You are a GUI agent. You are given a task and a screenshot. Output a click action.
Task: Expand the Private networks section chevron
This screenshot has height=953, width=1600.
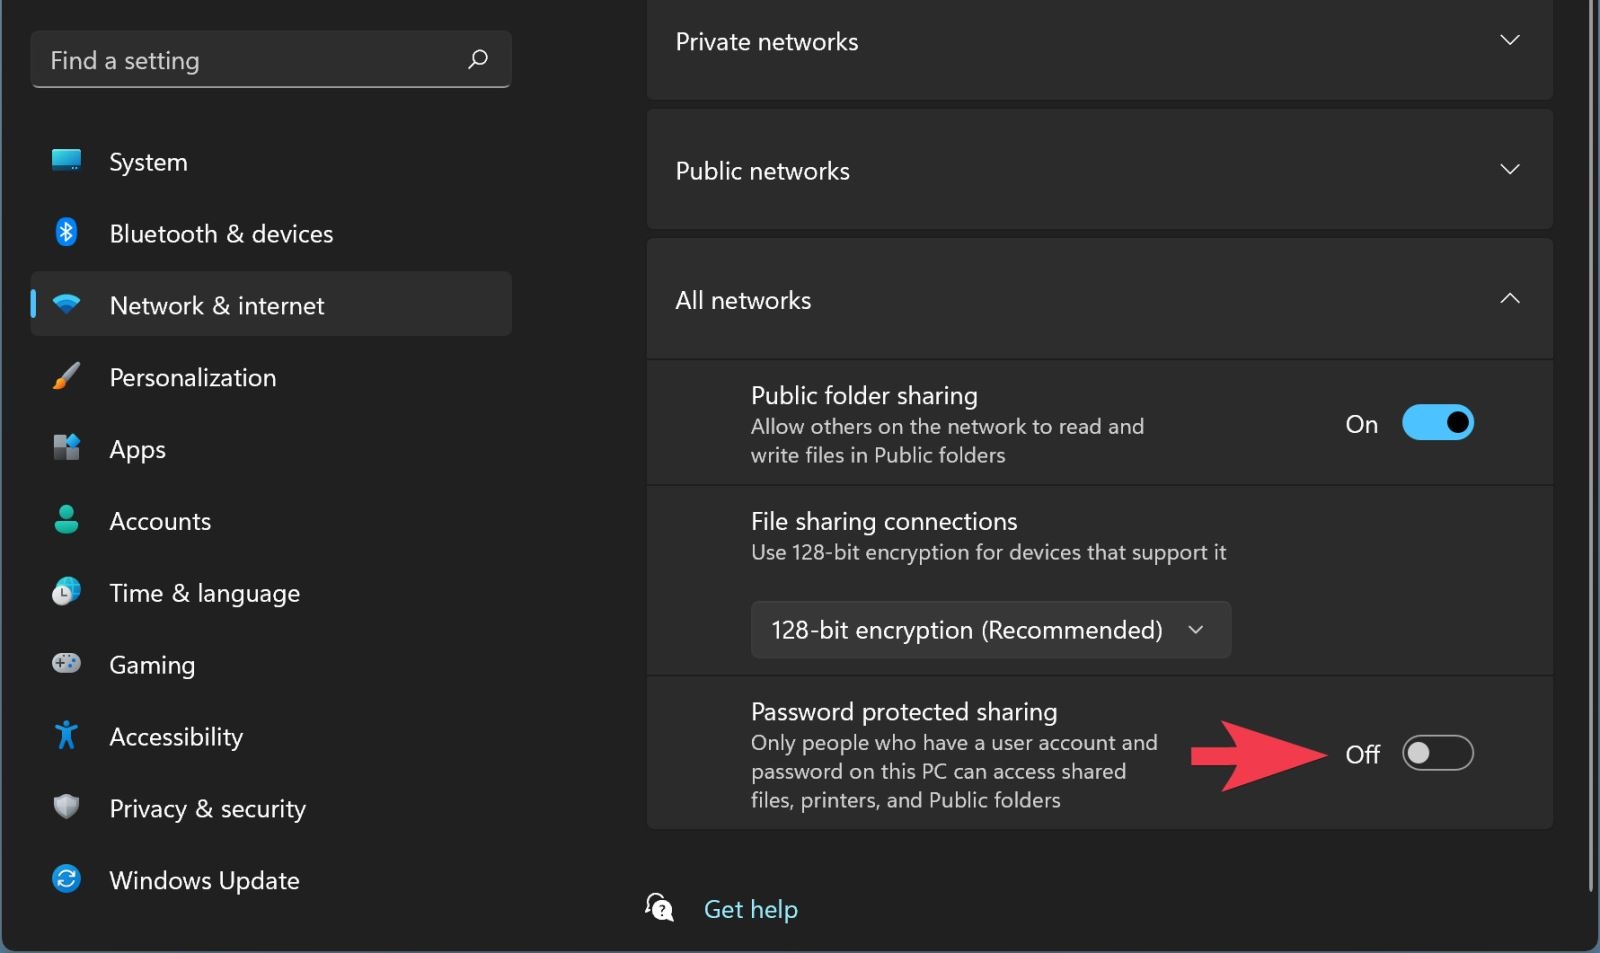tap(1510, 40)
